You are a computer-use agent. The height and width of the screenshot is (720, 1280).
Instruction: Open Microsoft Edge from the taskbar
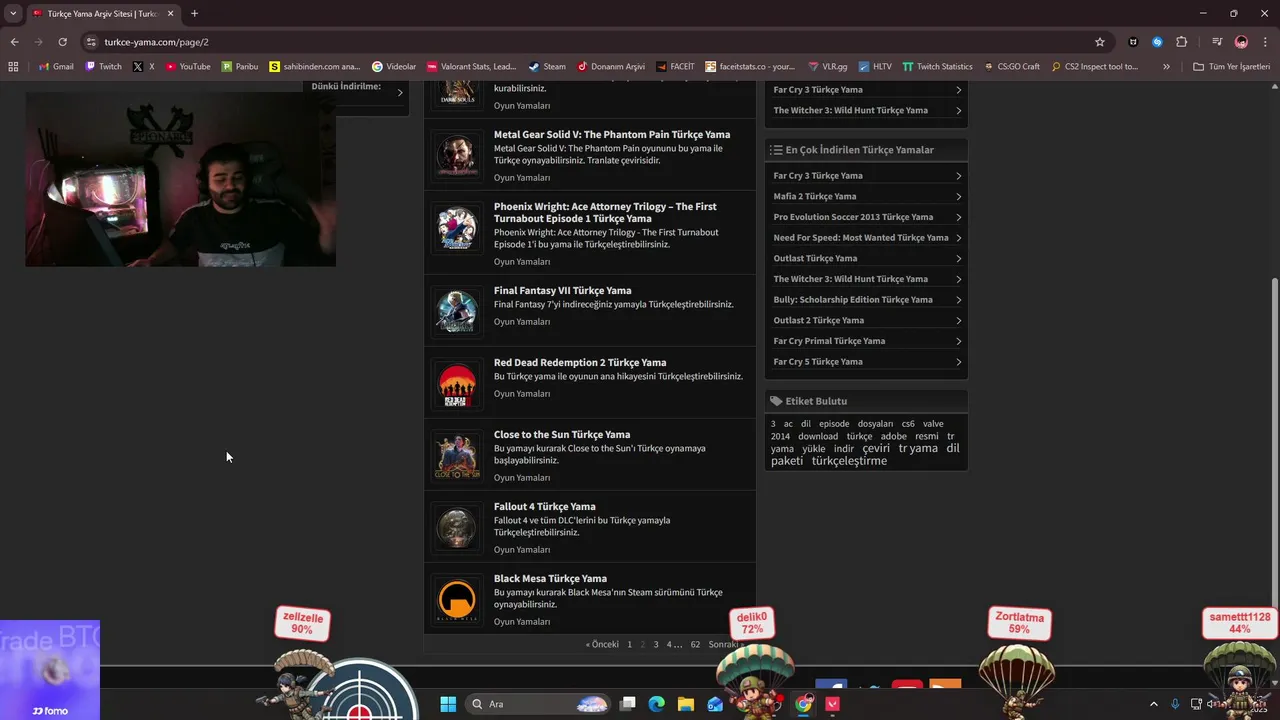click(656, 704)
